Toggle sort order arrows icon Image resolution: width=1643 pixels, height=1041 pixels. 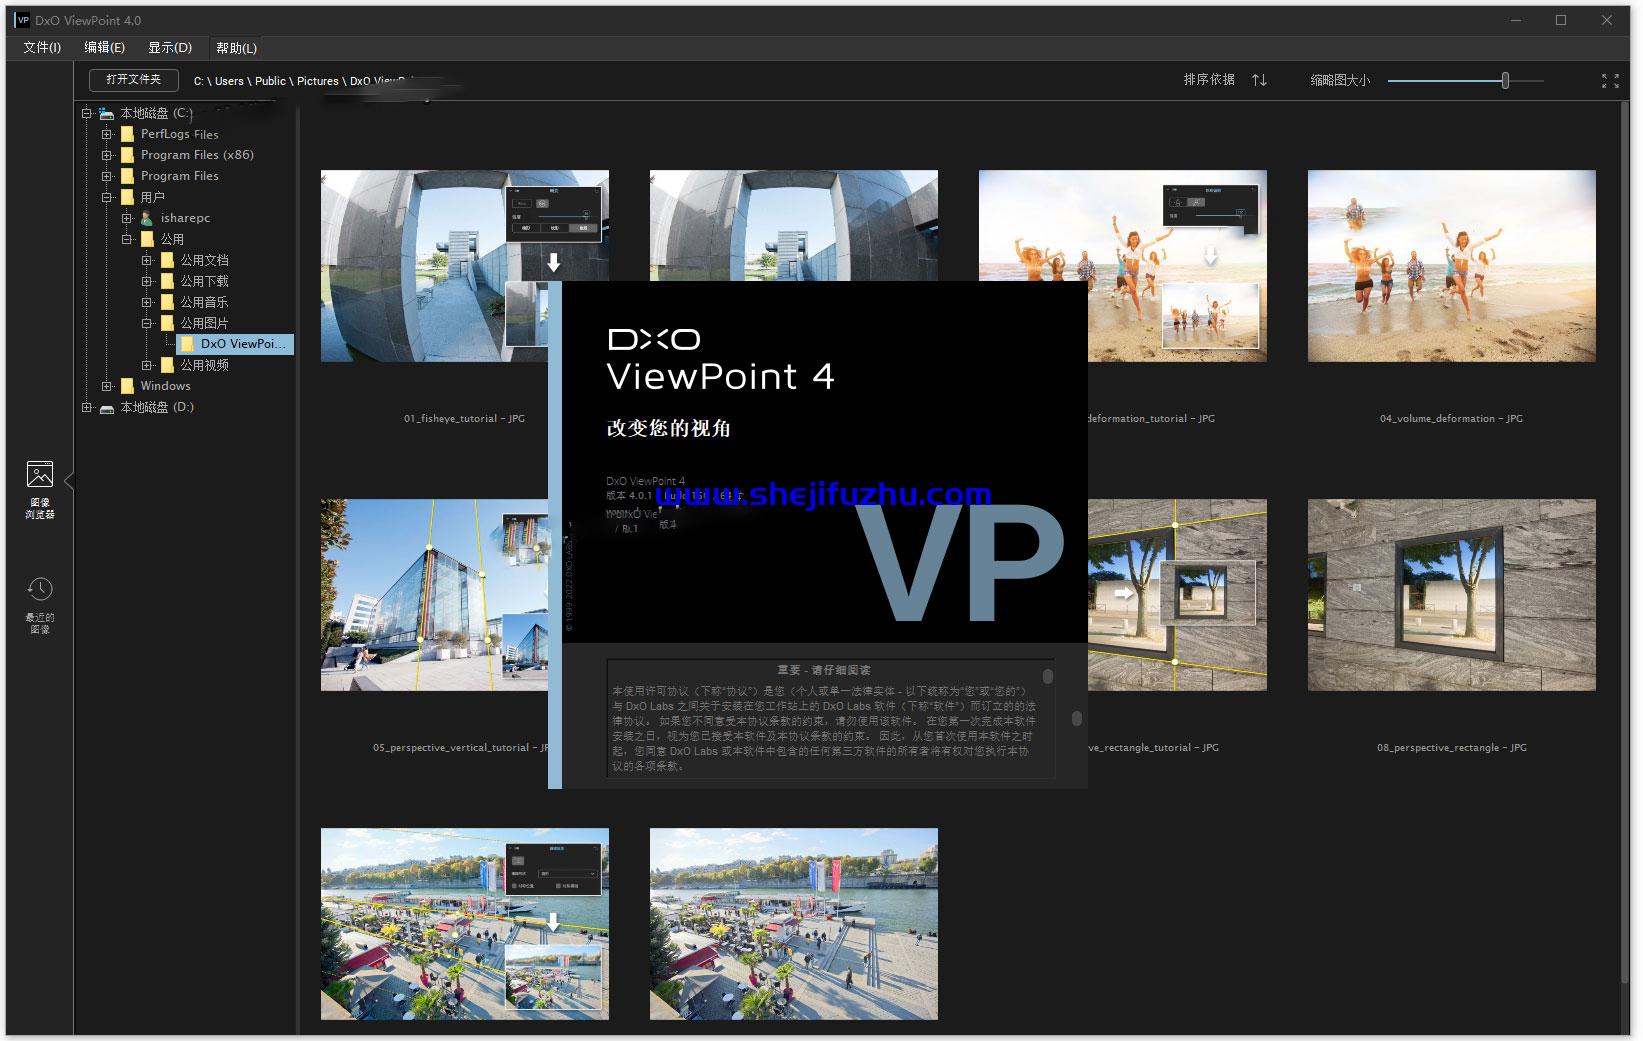(1259, 80)
